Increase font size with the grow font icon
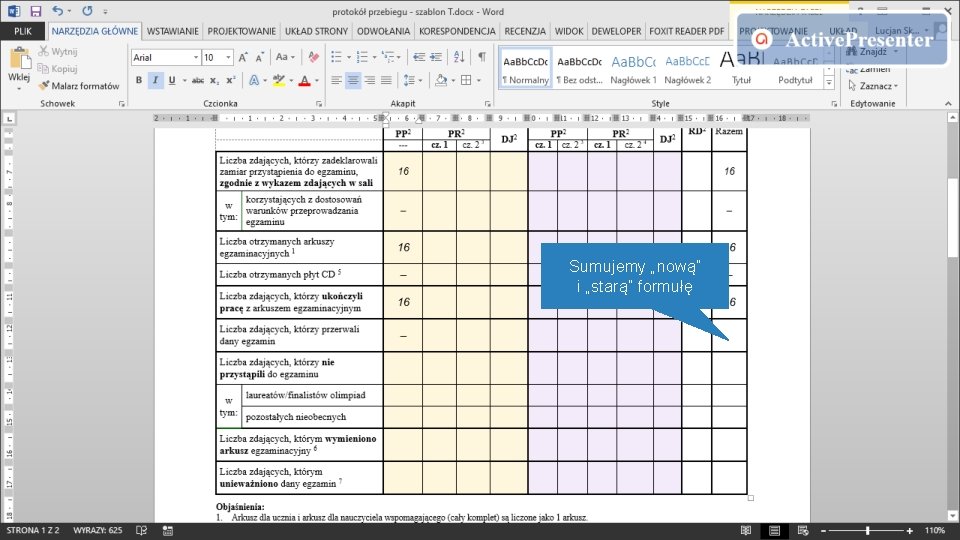Image resolution: width=960 pixels, height=540 pixels. [243, 57]
